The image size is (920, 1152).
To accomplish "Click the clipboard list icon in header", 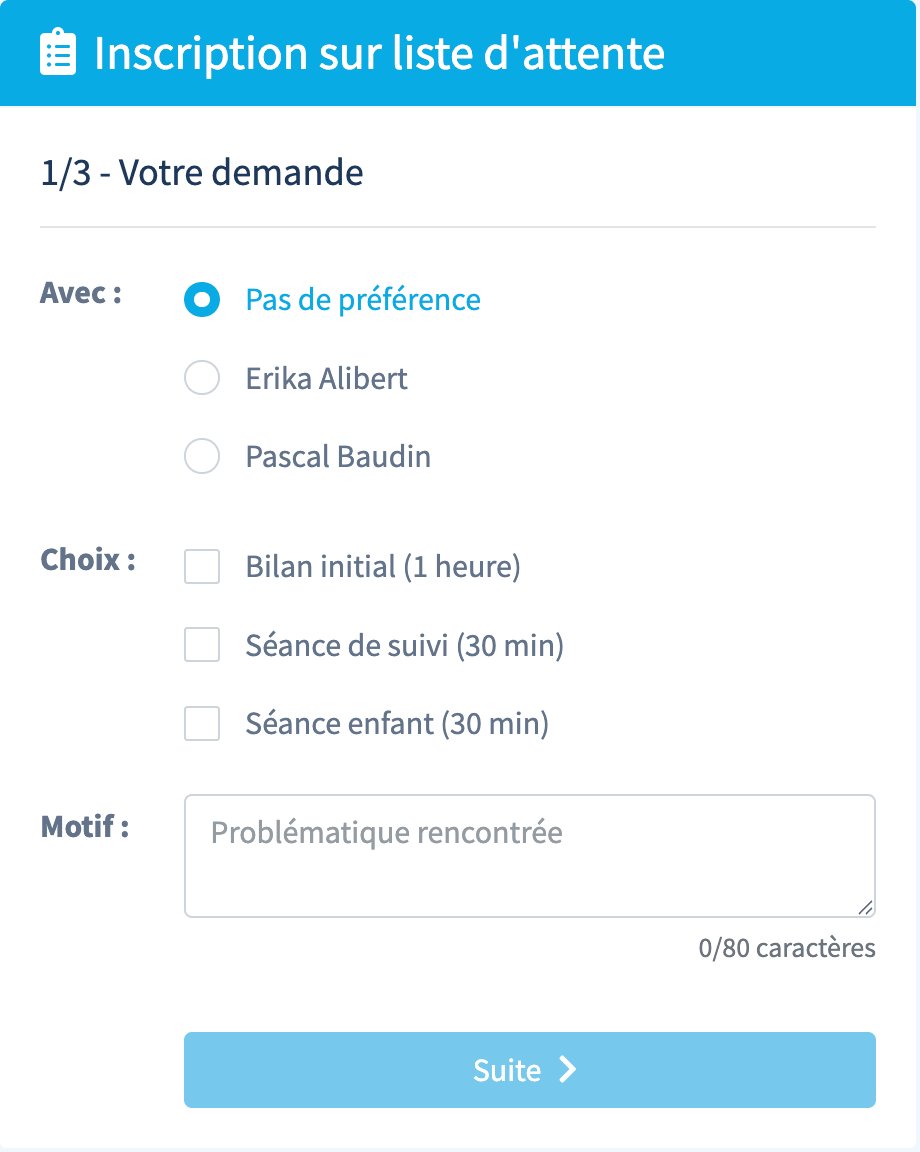I will pos(58,53).
